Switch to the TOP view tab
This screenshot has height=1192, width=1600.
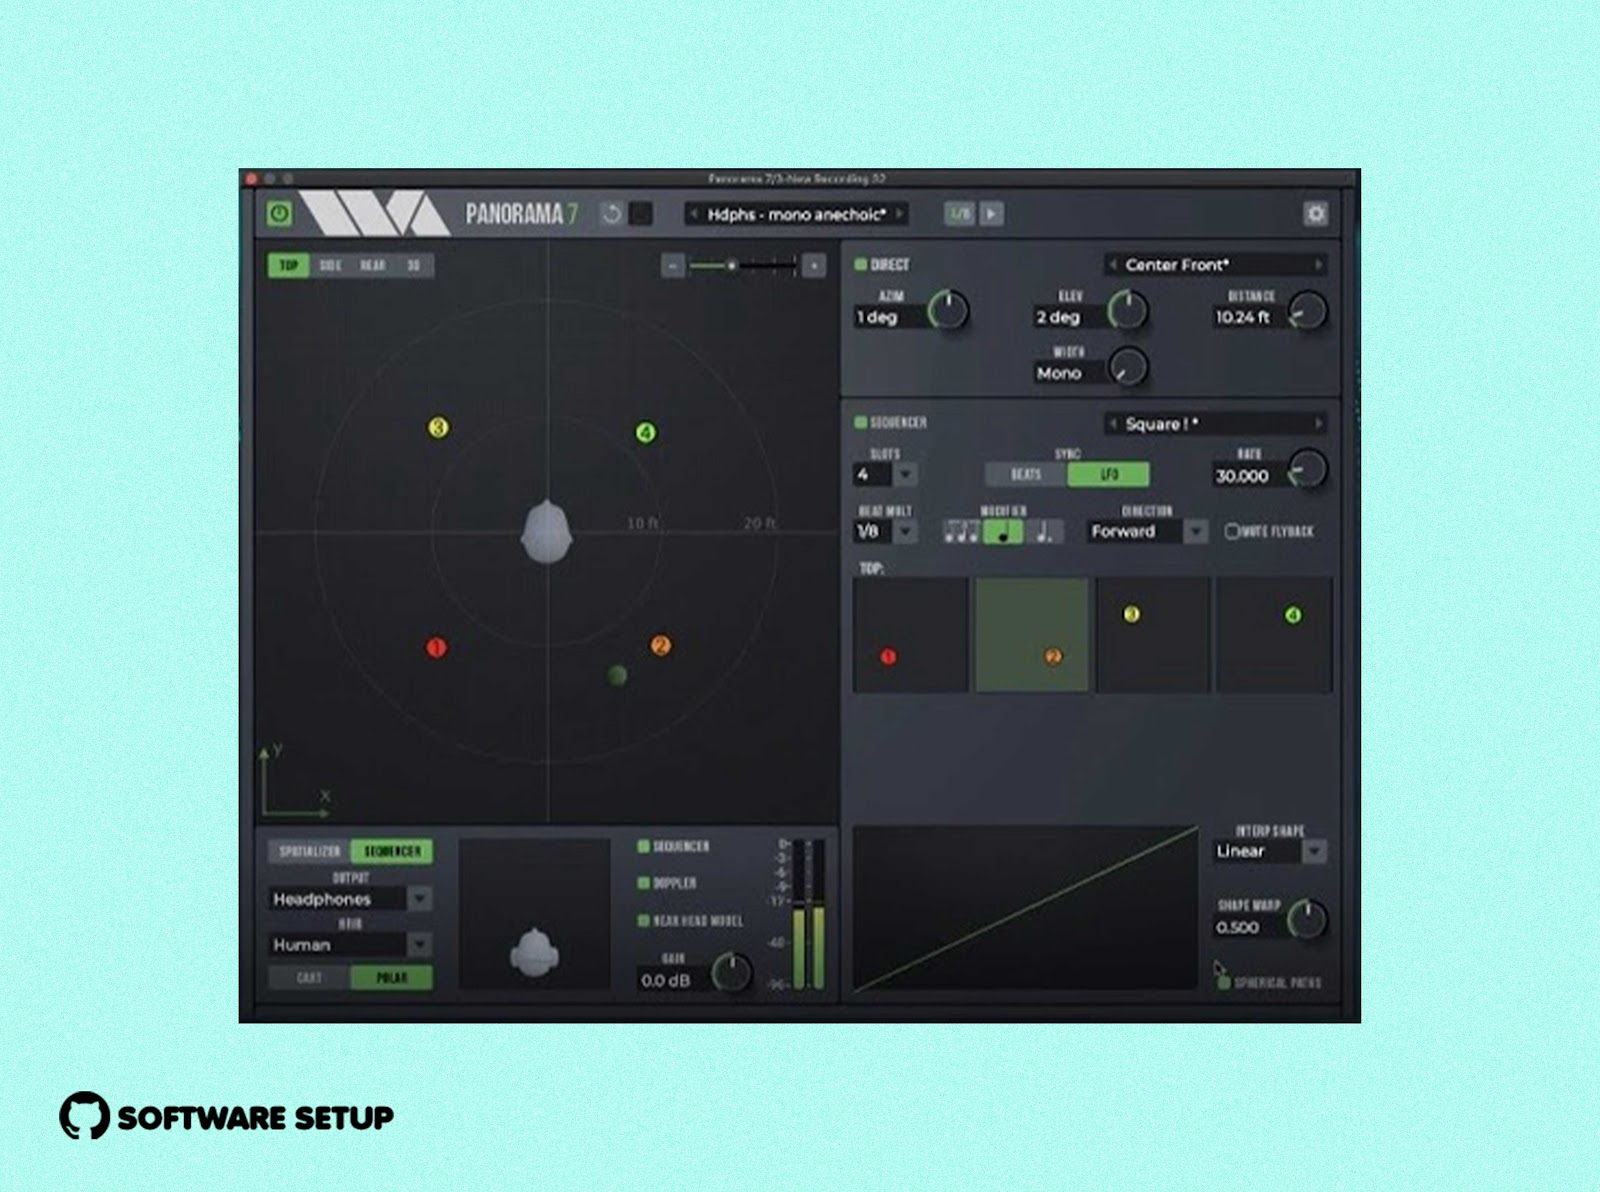click(288, 265)
